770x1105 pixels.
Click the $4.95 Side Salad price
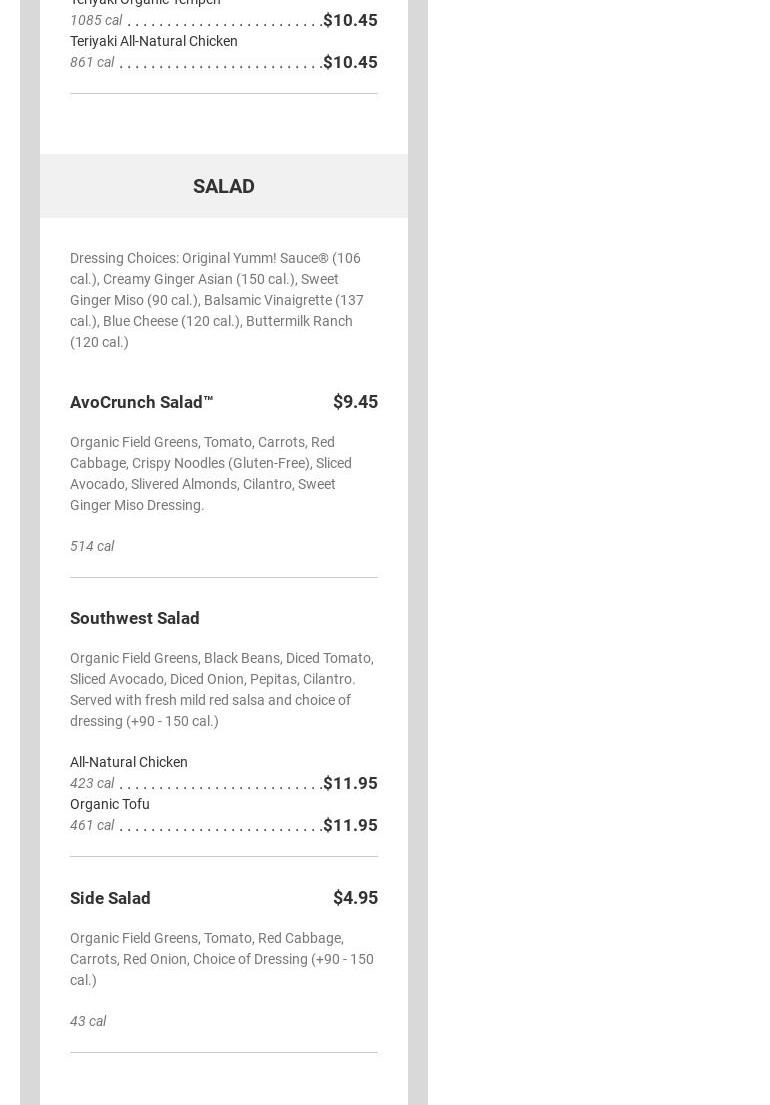coord(355,898)
